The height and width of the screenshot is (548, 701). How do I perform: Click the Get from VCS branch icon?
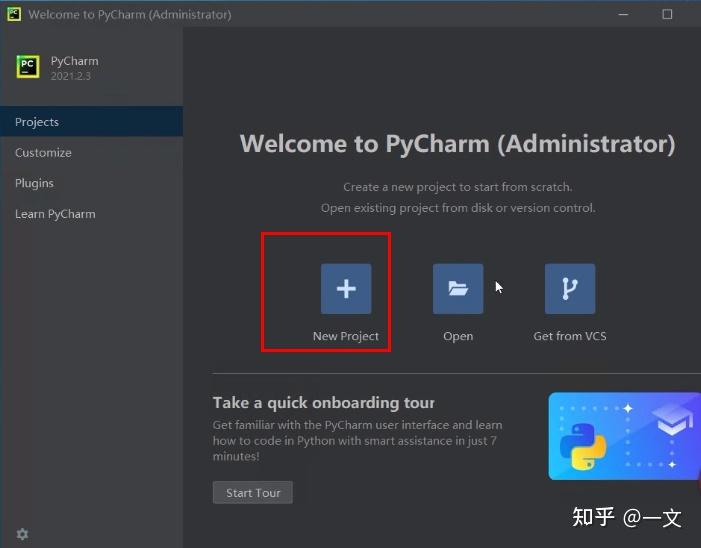570,288
